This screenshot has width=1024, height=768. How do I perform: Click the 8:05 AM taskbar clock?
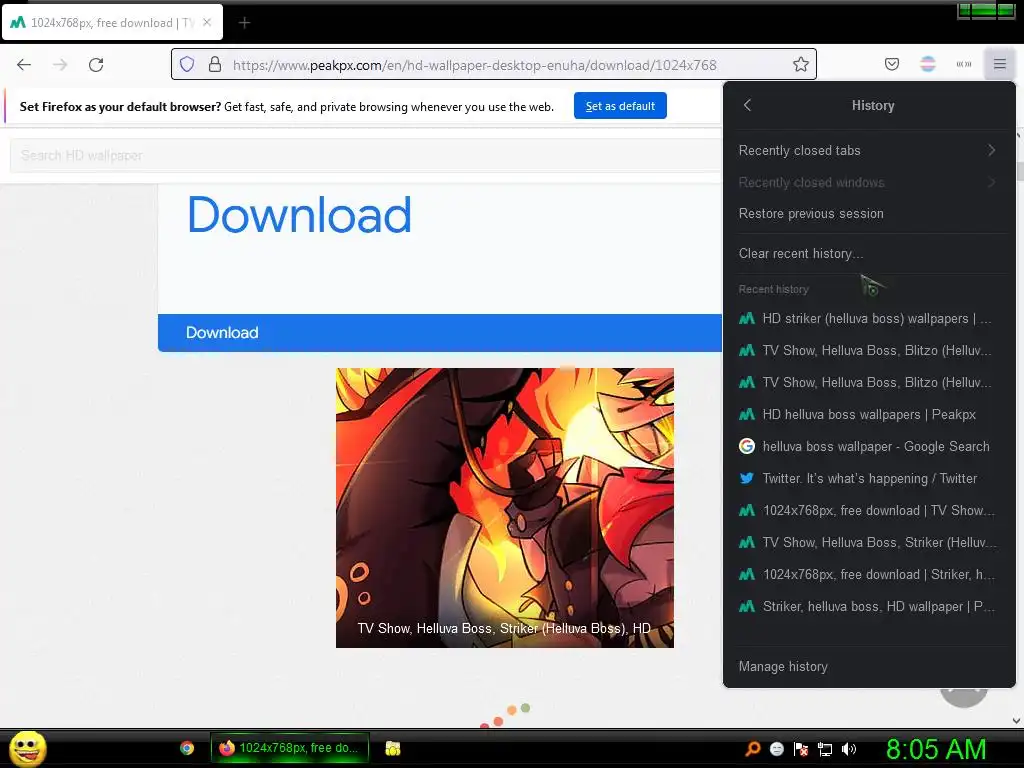point(936,749)
